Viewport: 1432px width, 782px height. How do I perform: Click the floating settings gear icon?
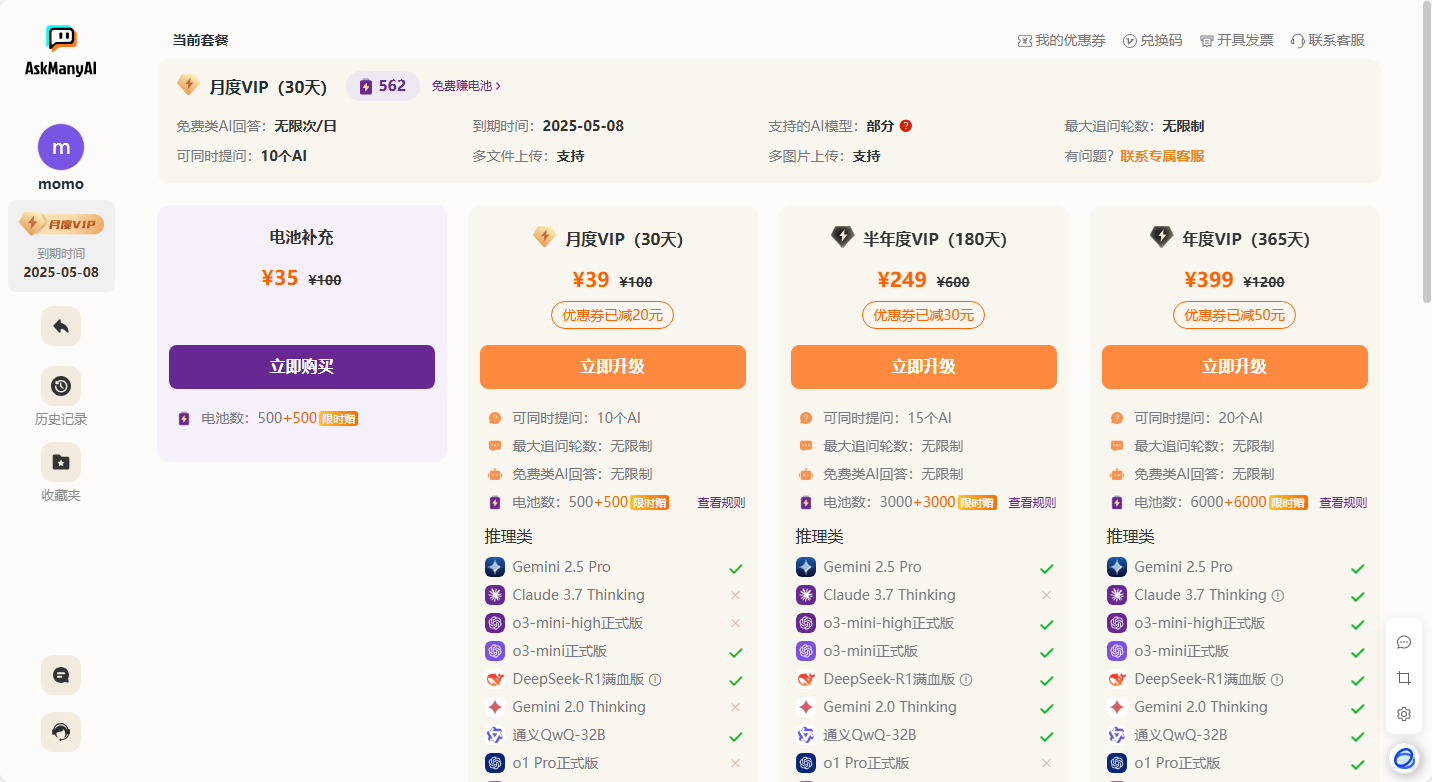click(1404, 714)
